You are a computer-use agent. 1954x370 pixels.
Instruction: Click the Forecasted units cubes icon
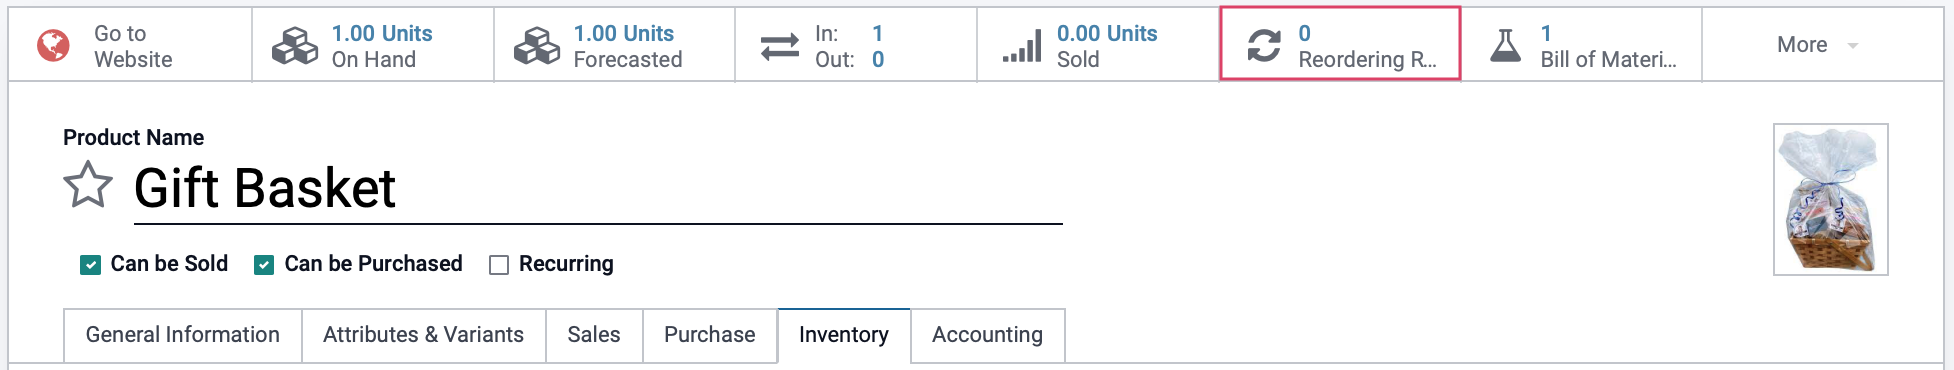(537, 45)
